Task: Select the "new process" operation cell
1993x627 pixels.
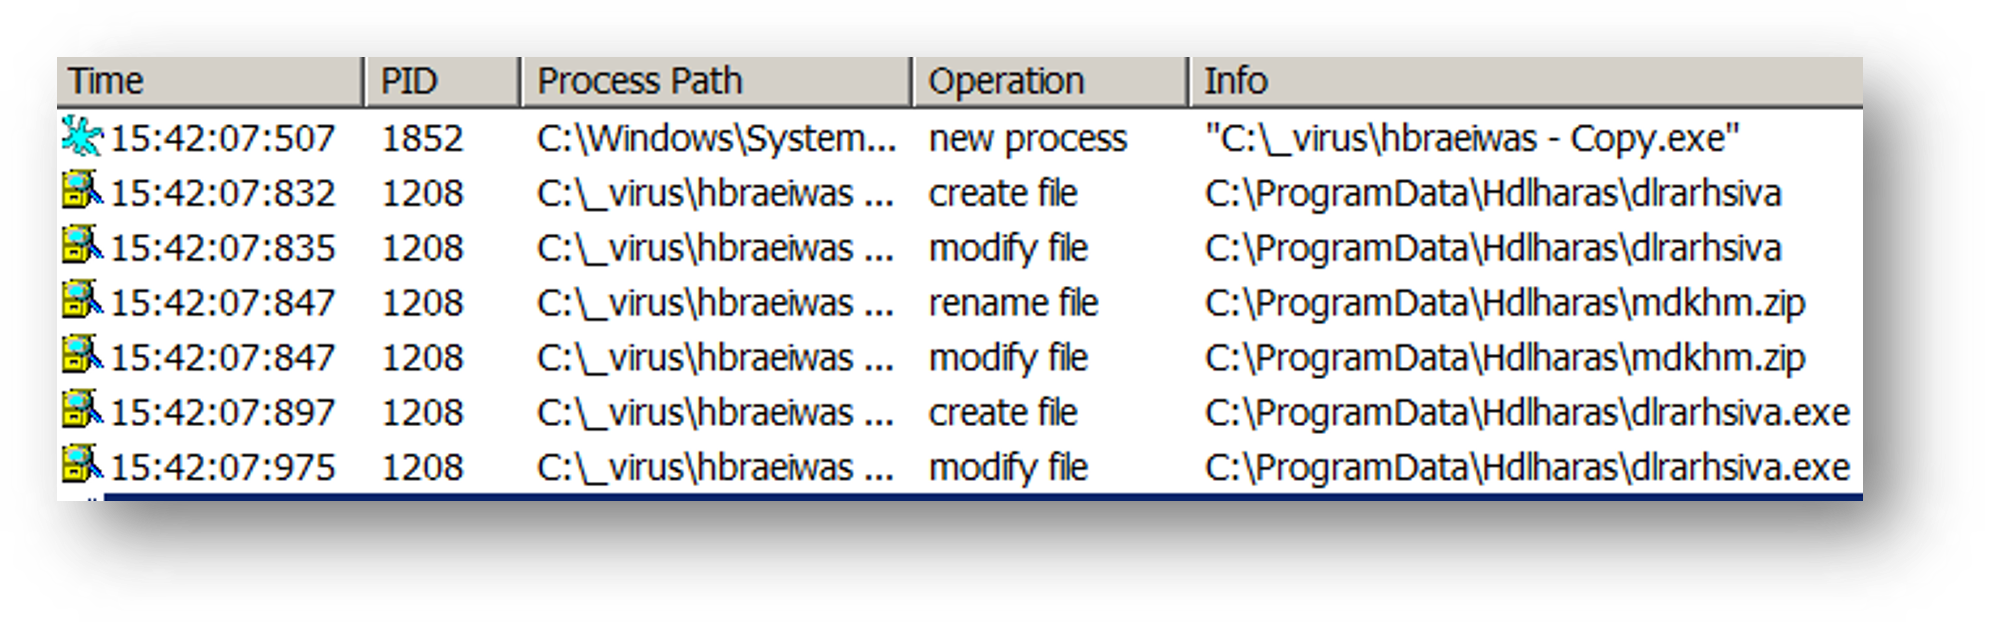Action: pos(1027,139)
